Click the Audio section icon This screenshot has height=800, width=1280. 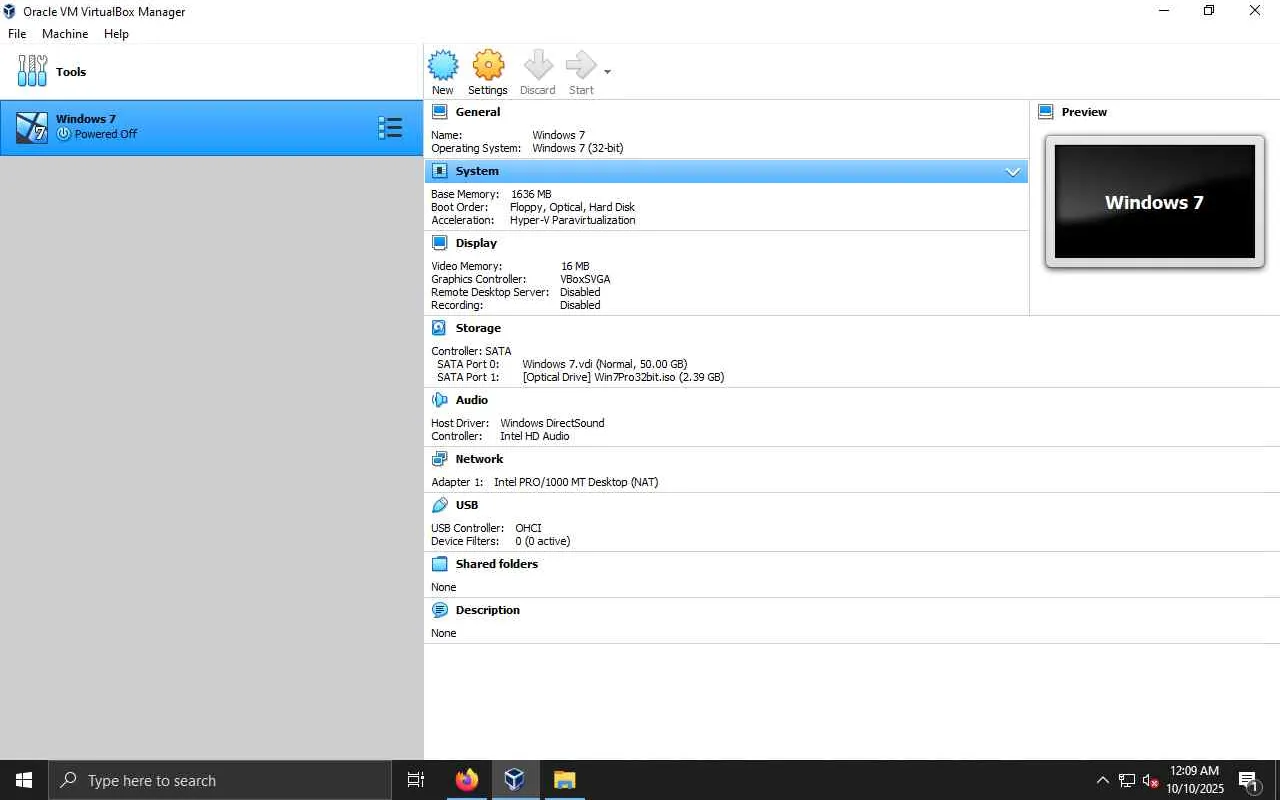click(439, 400)
